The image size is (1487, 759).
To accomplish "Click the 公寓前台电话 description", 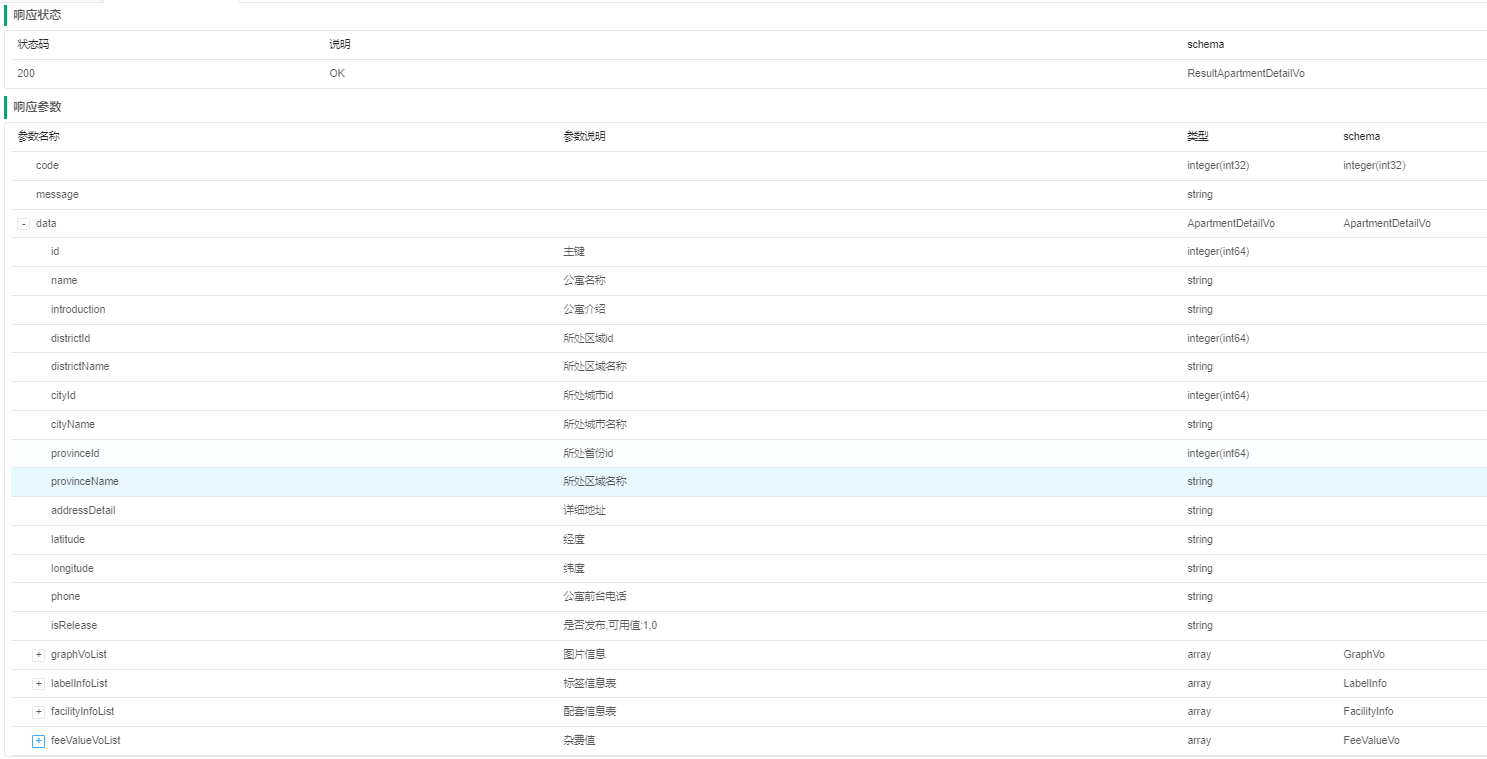I will click(595, 597).
